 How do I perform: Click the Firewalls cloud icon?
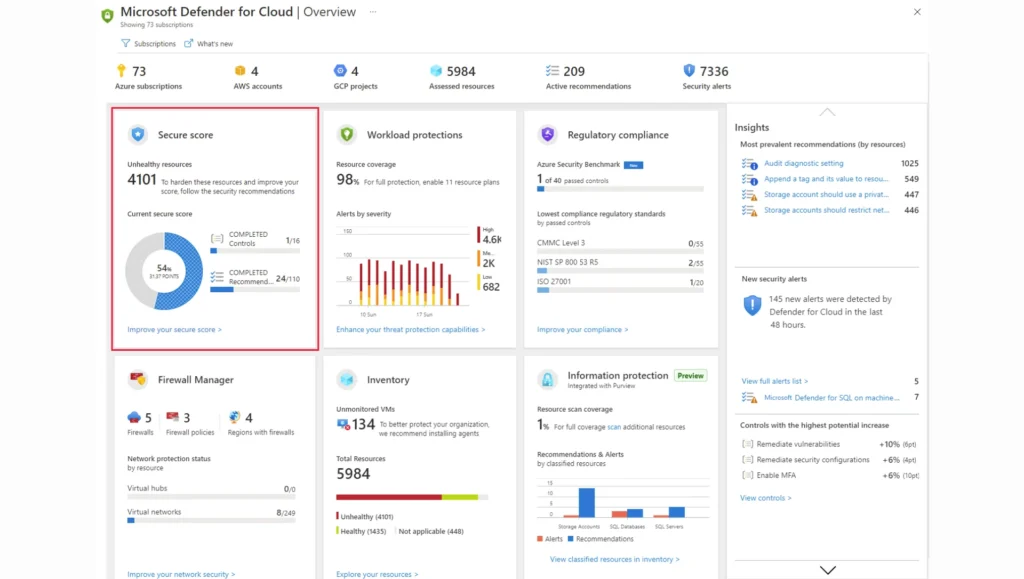tap(134, 417)
